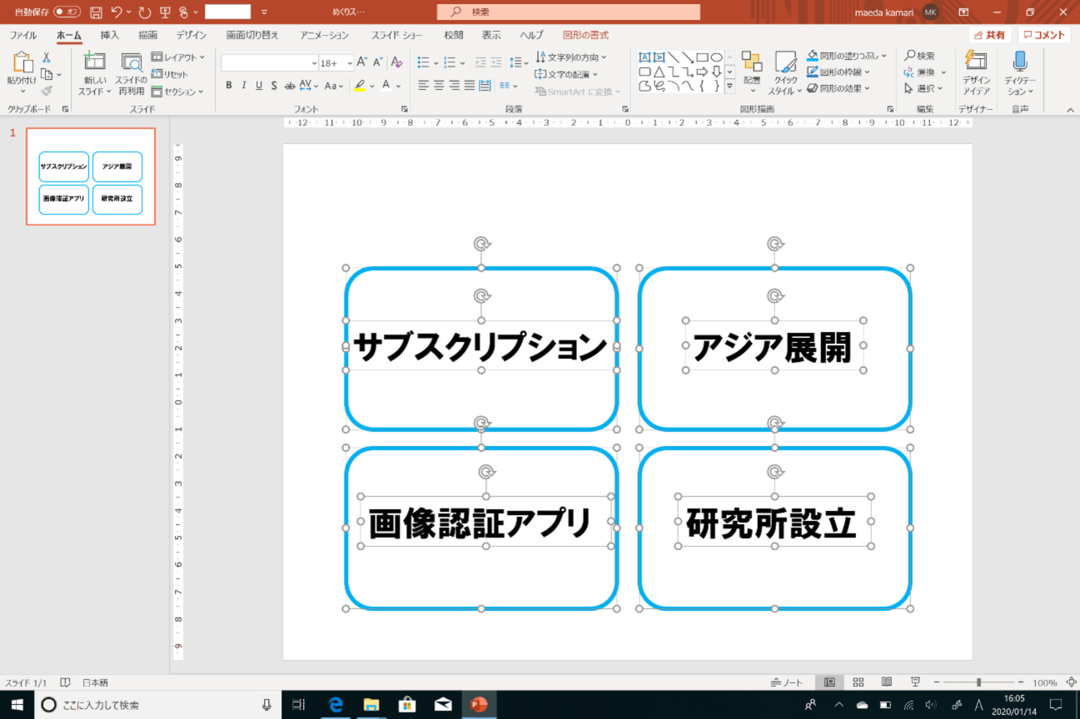Toggle bold formatting with the B button
The image size is (1080, 719).
click(x=229, y=86)
